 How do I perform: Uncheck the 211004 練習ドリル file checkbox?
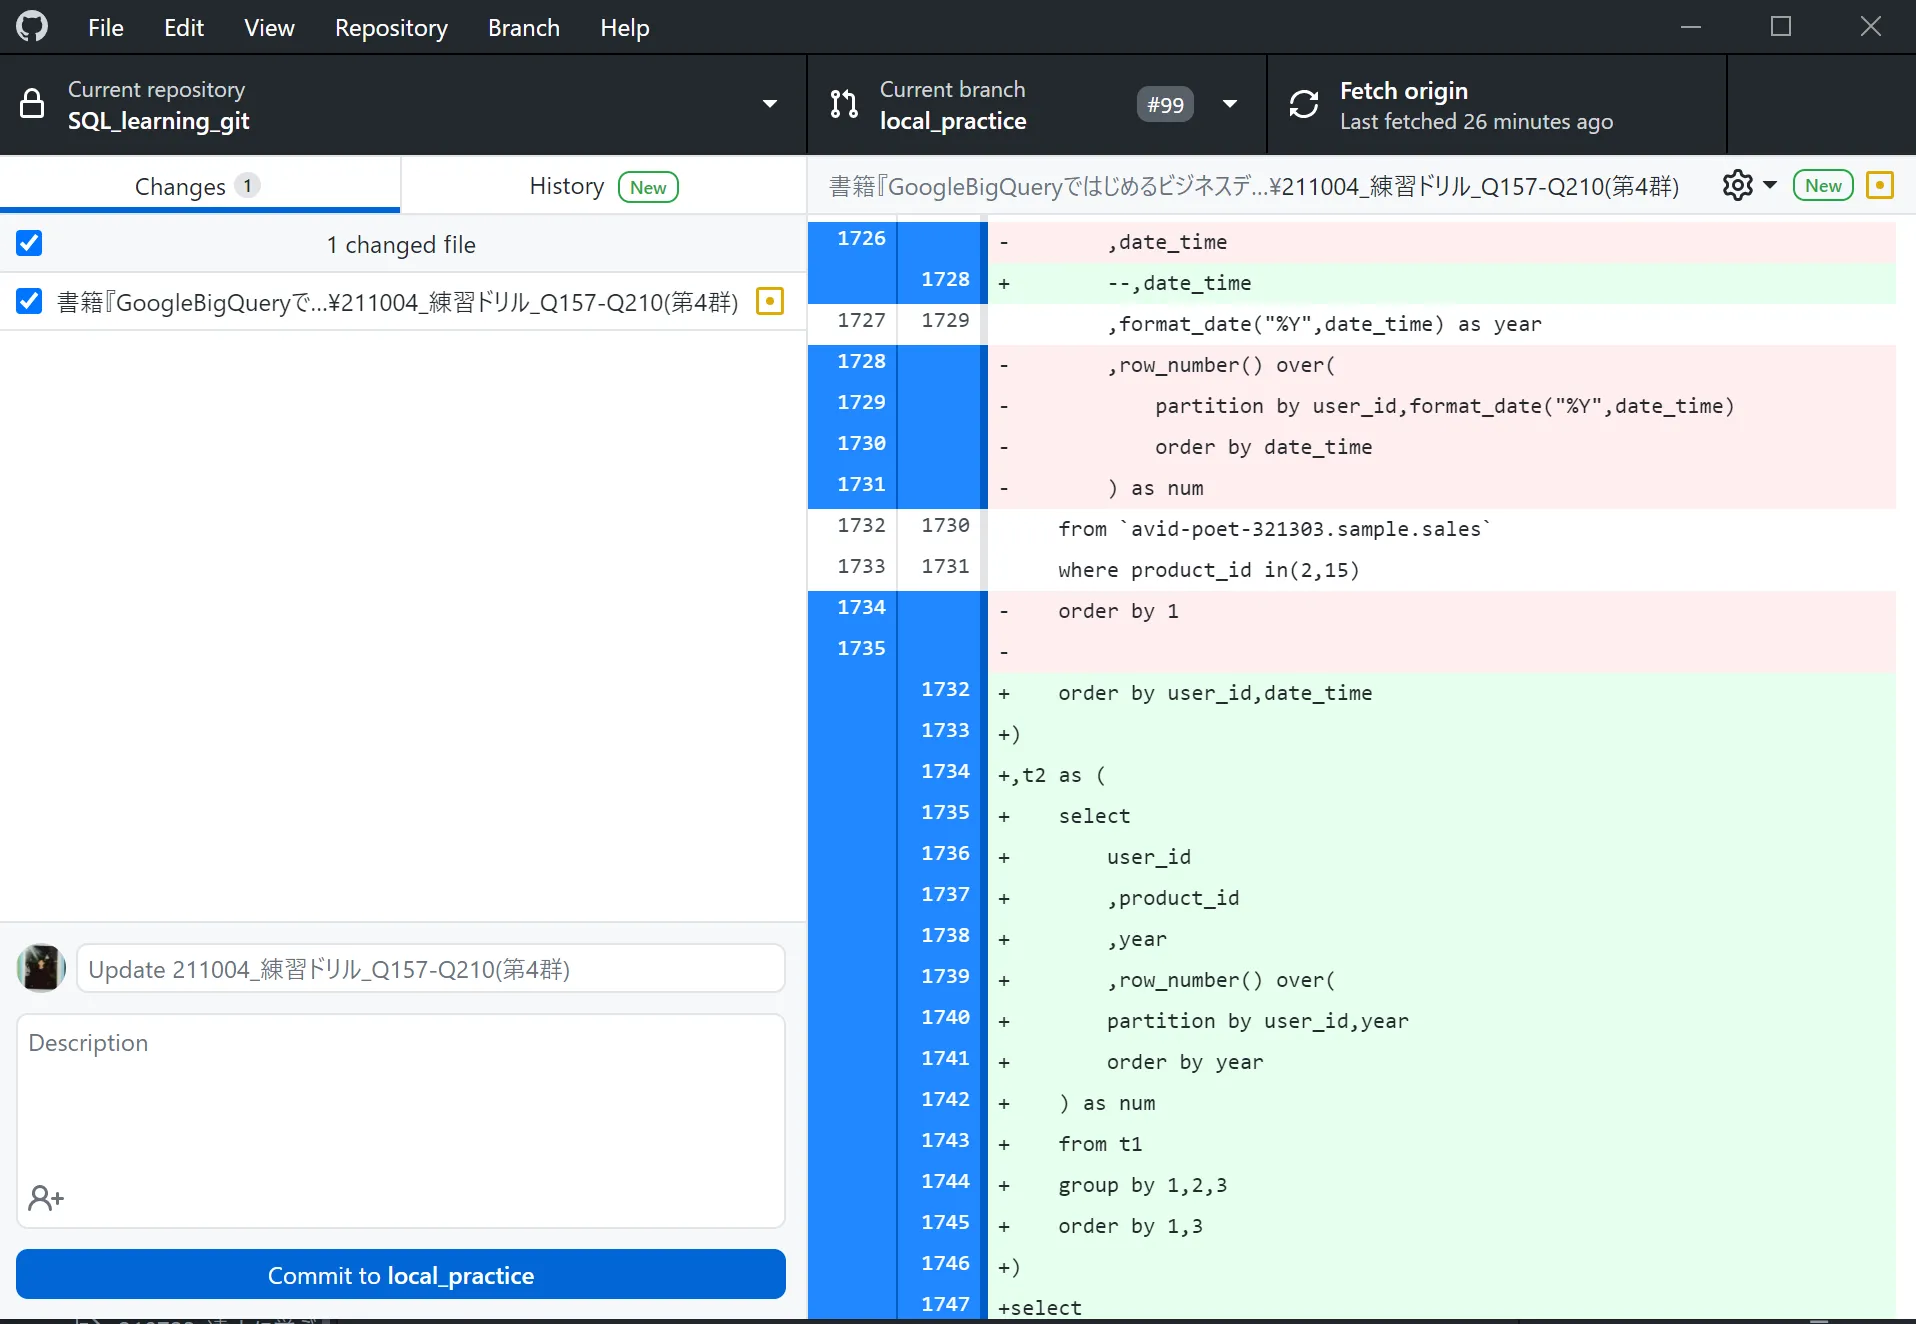pyautogui.click(x=29, y=301)
